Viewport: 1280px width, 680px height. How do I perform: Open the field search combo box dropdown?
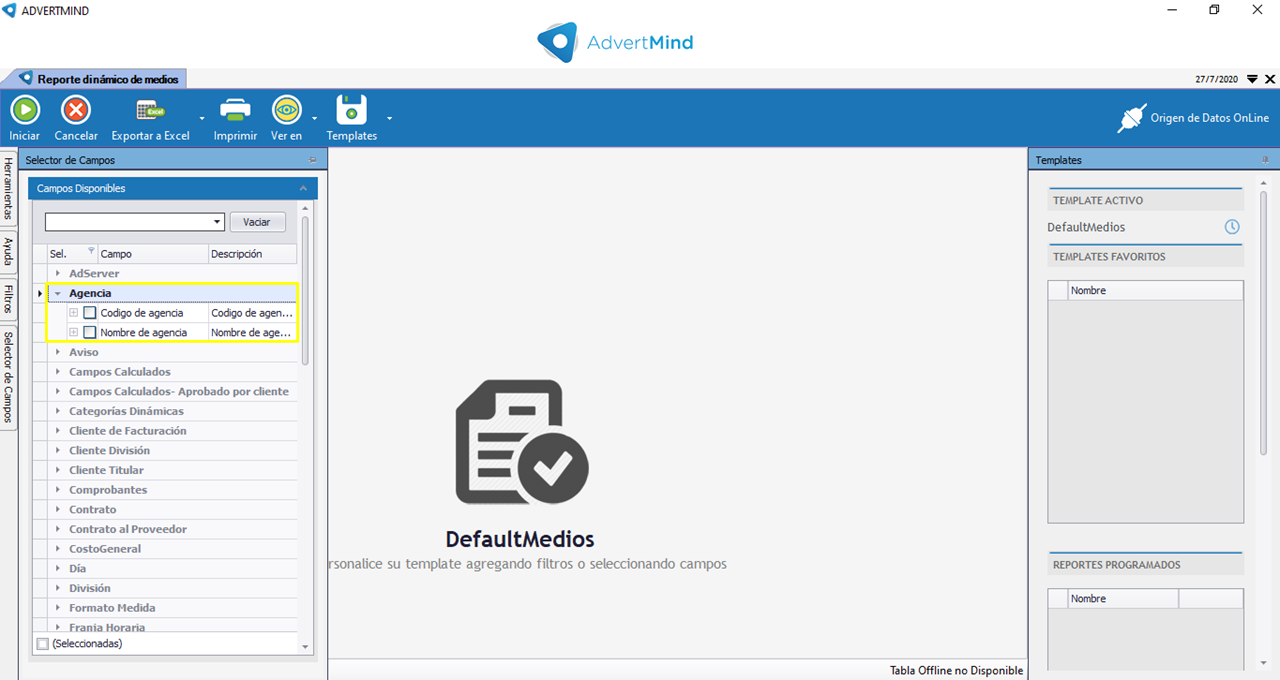coord(217,222)
